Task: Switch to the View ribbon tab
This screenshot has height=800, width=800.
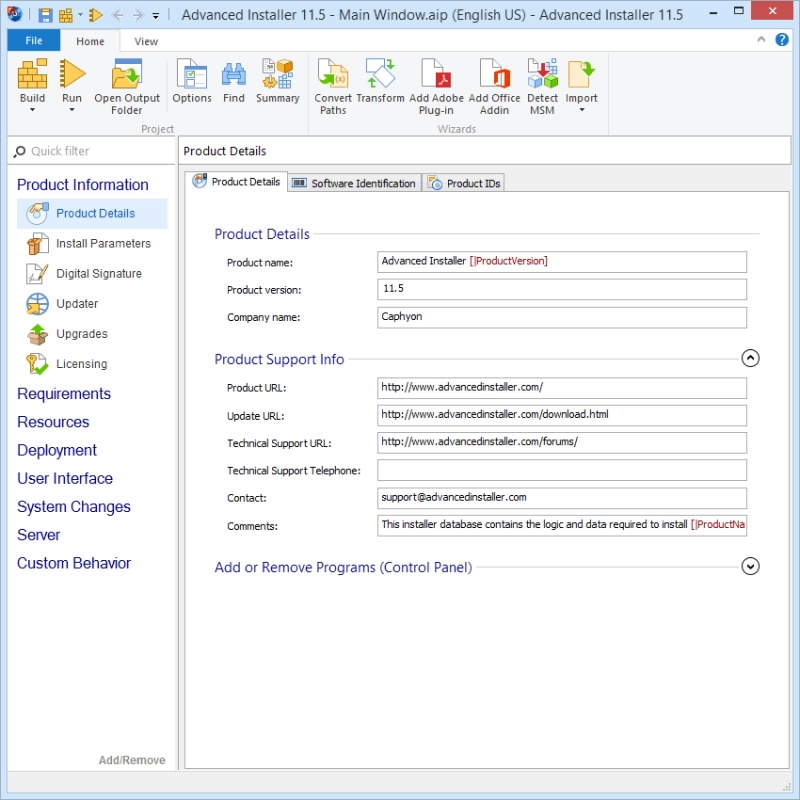Action: coord(146,41)
